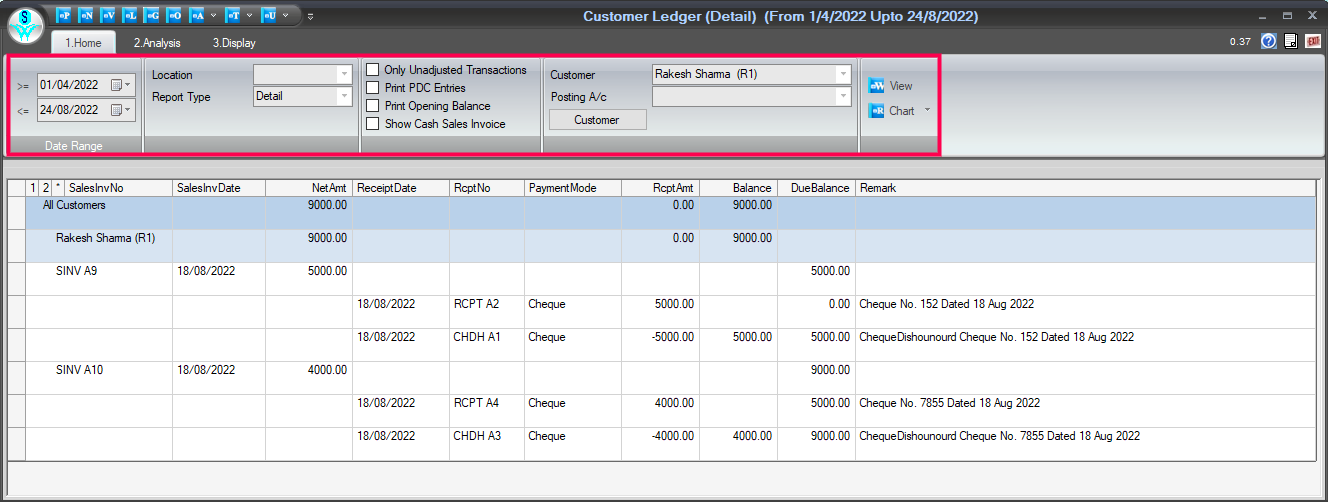Switch to the 1.Home tab

point(84,43)
